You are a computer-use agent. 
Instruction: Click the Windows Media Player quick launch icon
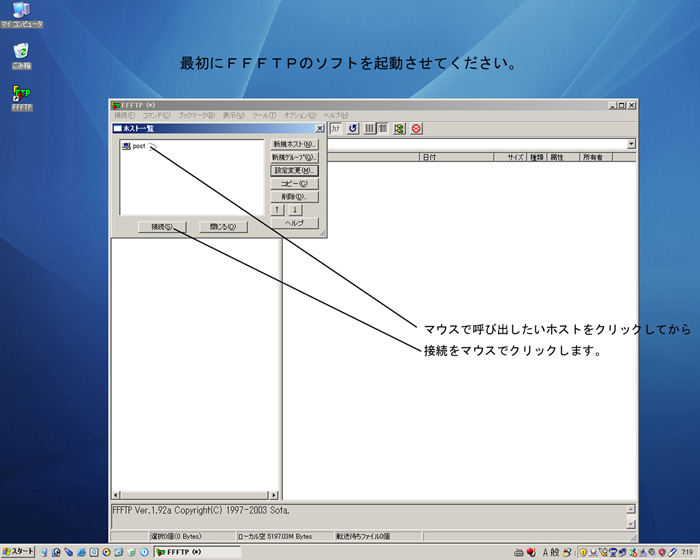tap(106, 552)
